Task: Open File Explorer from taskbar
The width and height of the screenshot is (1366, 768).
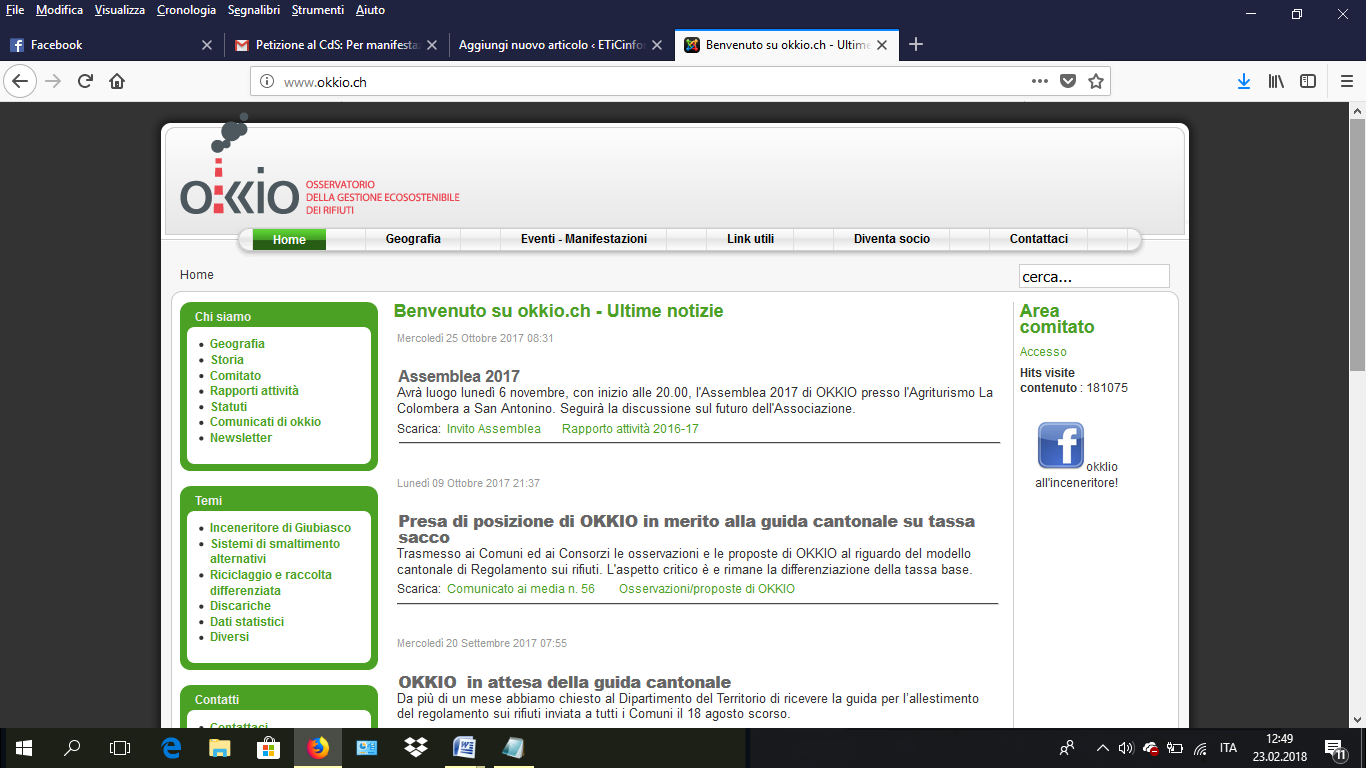Action: pyautogui.click(x=219, y=747)
